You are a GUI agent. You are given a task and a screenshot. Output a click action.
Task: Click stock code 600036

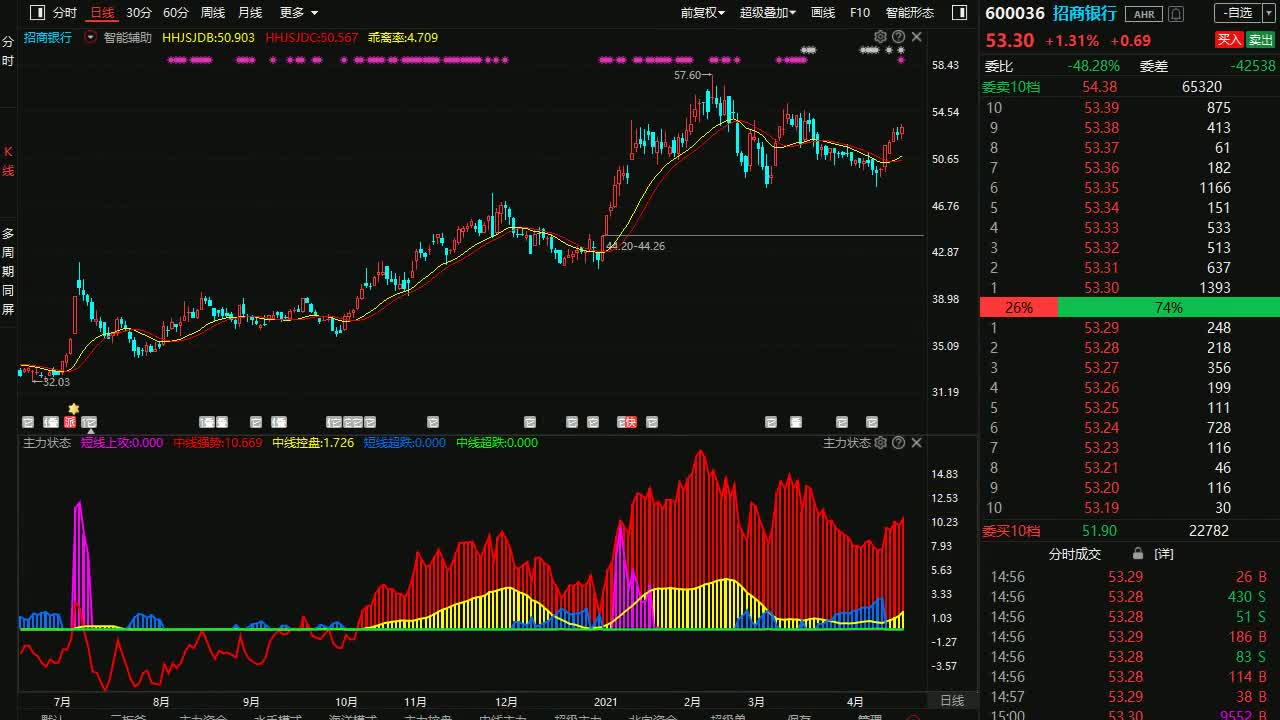pos(1015,13)
